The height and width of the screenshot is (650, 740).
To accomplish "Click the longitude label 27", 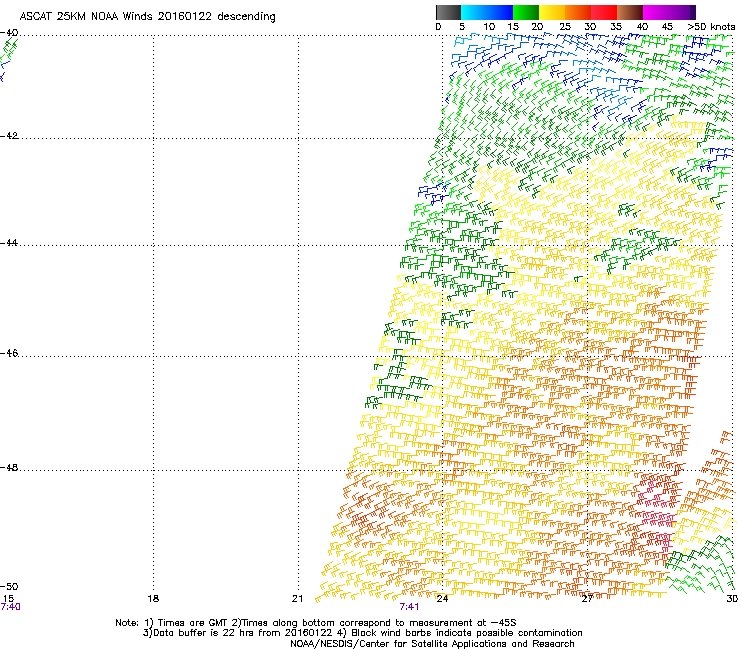I will 587,598.
